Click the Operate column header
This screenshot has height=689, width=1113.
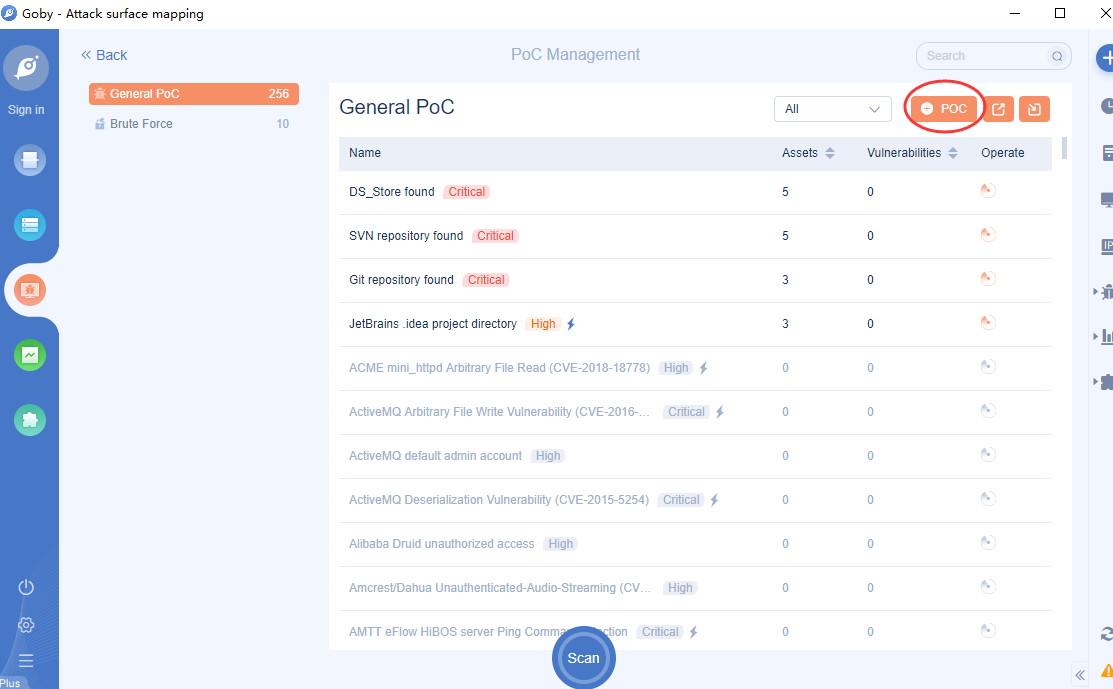point(1002,153)
